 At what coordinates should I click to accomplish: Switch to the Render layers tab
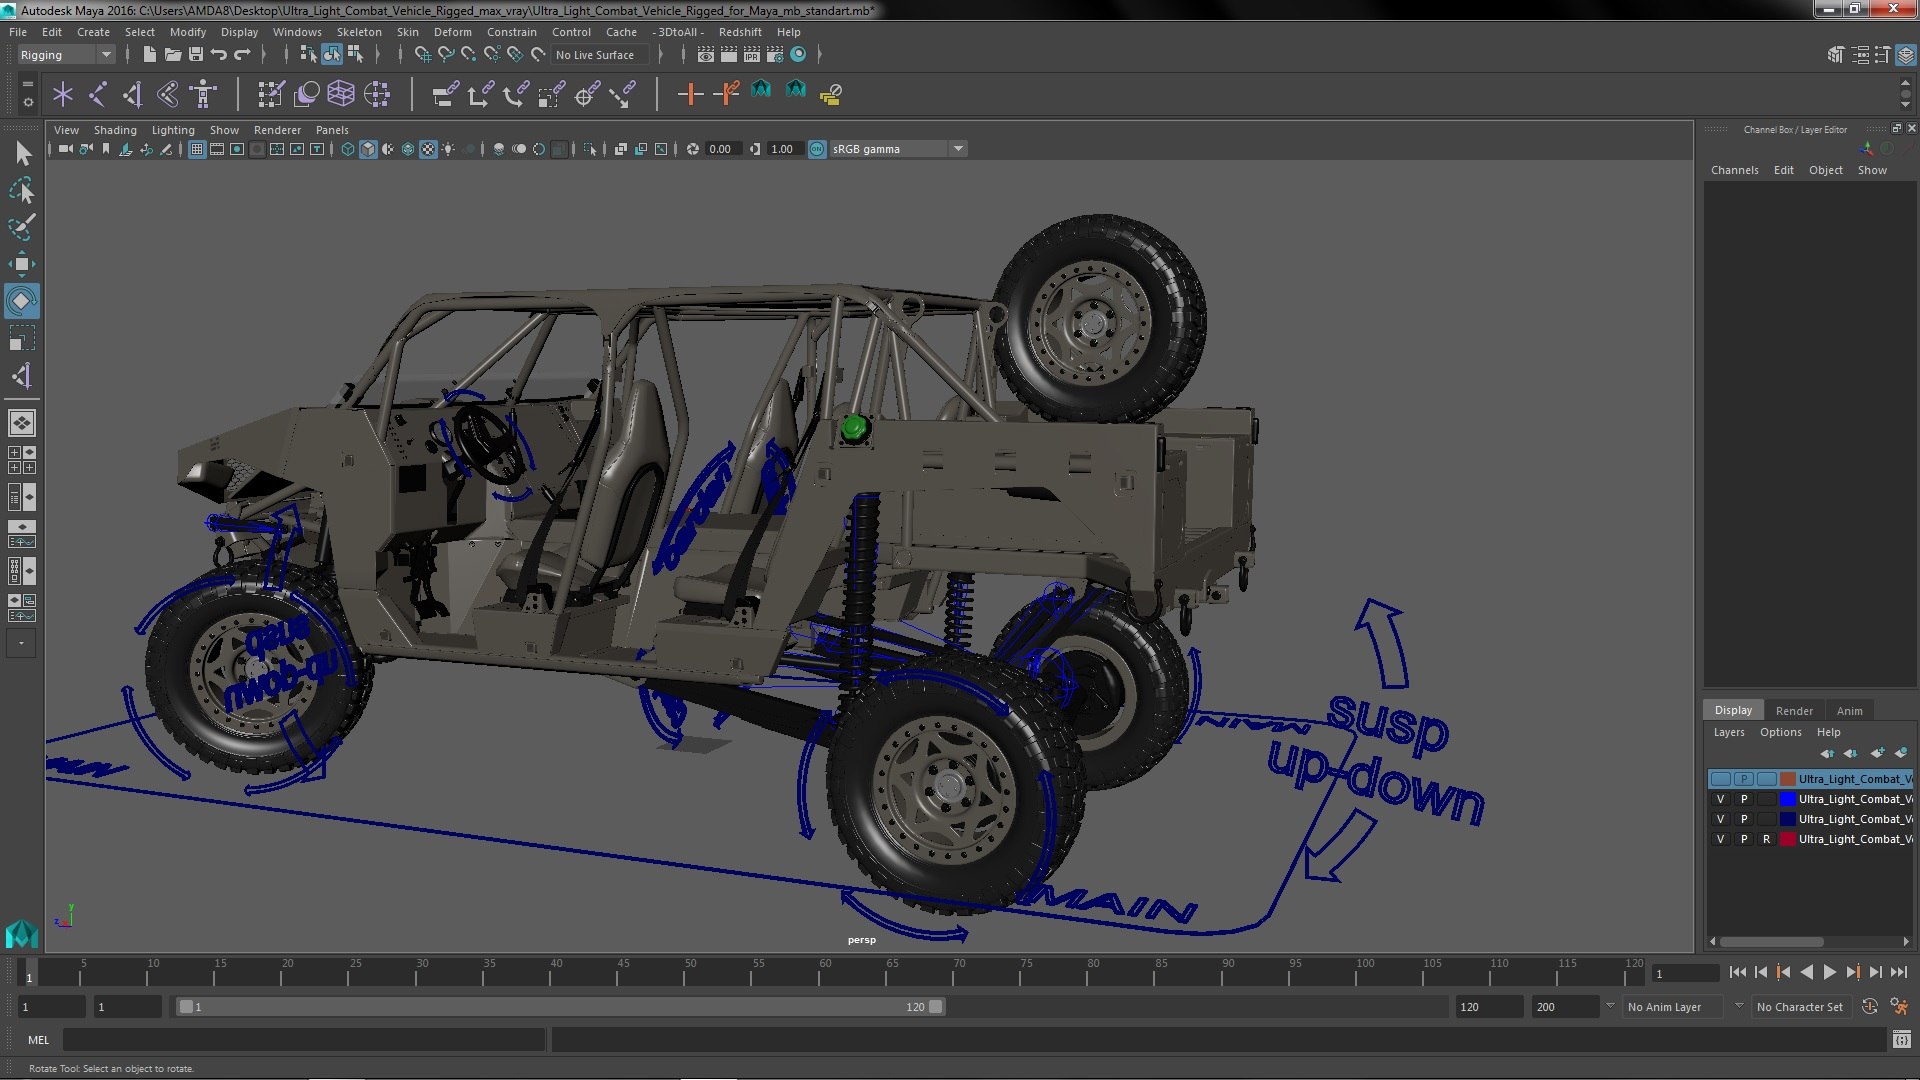coord(1794,711)
